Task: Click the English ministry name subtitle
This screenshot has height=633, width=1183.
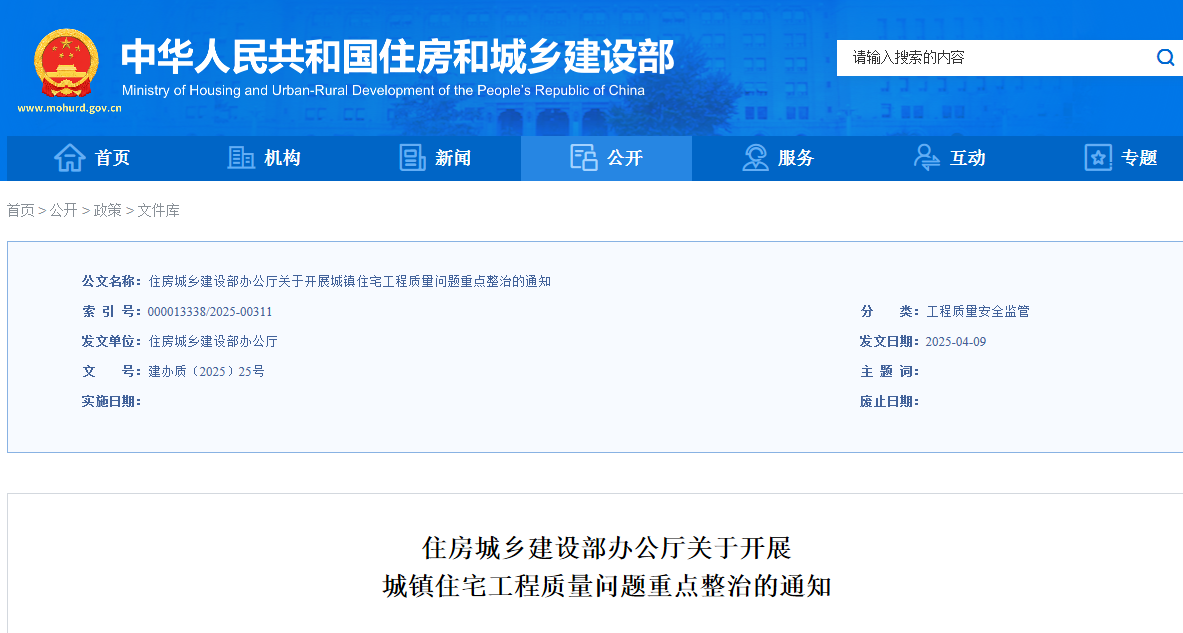Action: 383,91
